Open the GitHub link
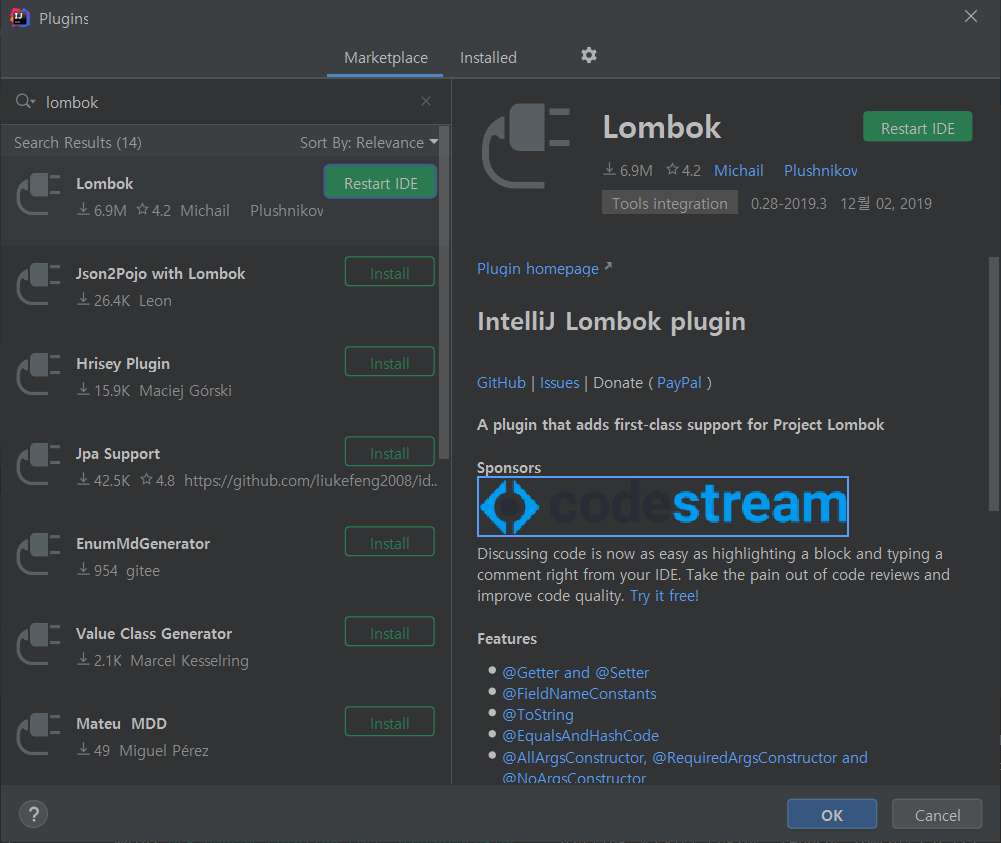 coord(501,383)
